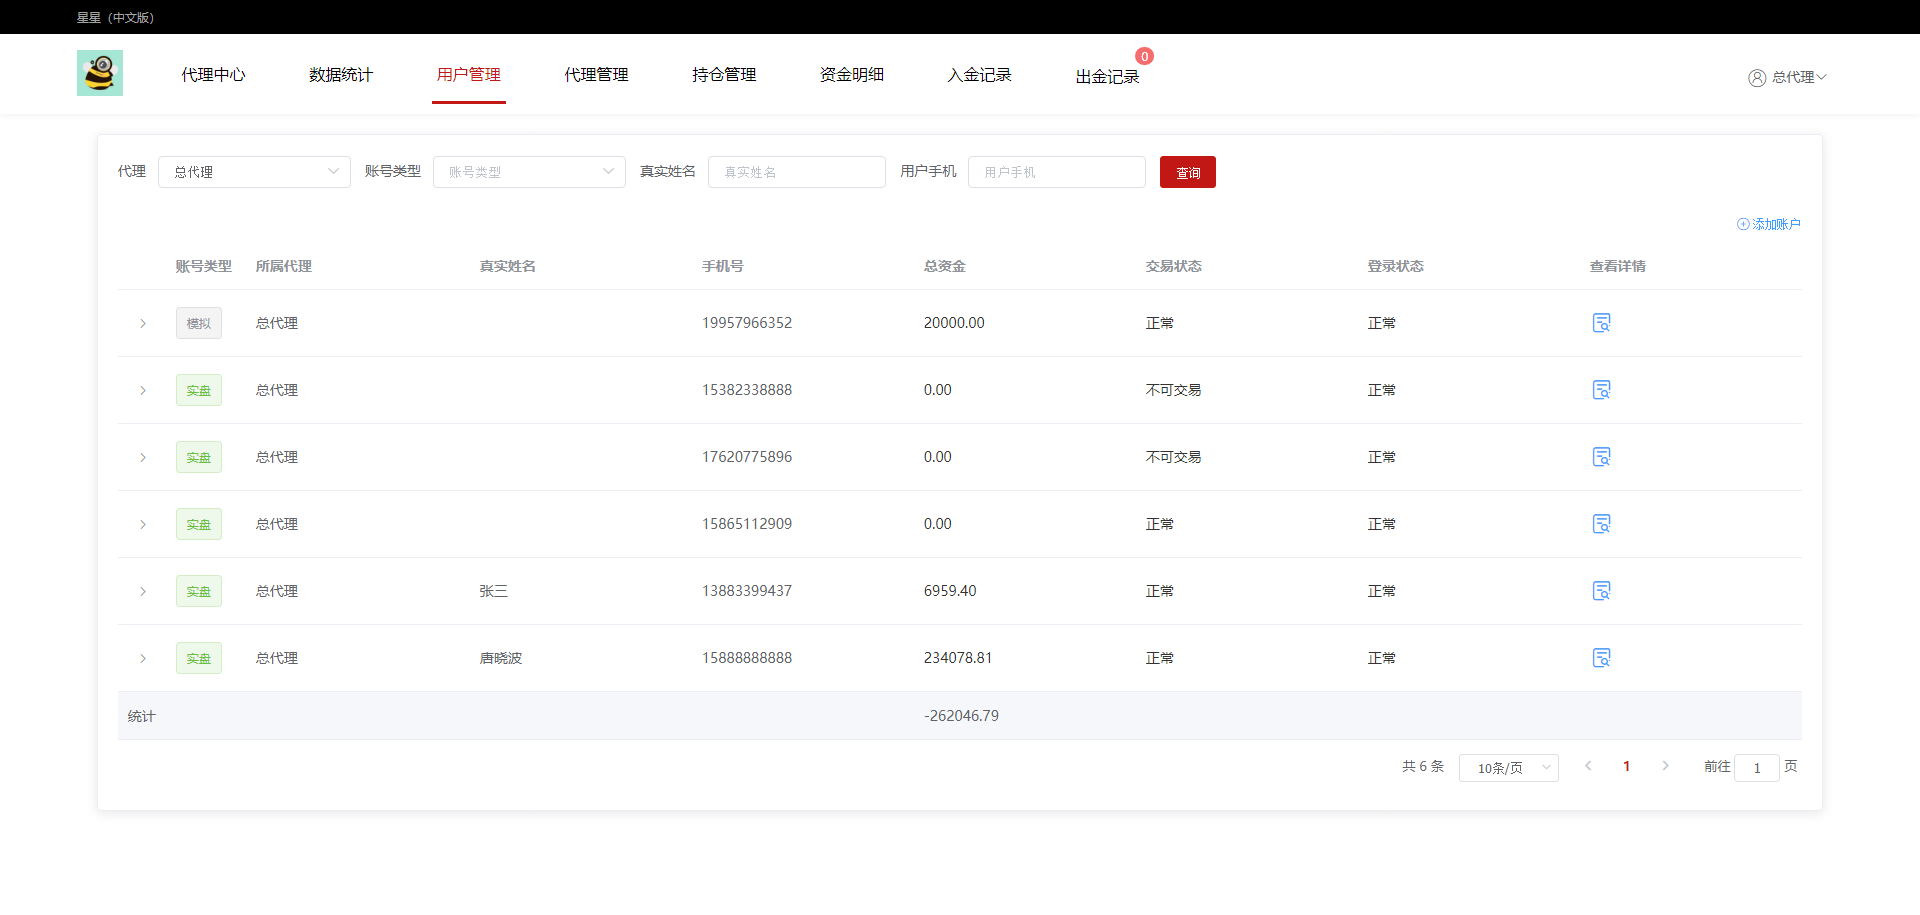Focus the 真实姓名 input field

[796, 172]
